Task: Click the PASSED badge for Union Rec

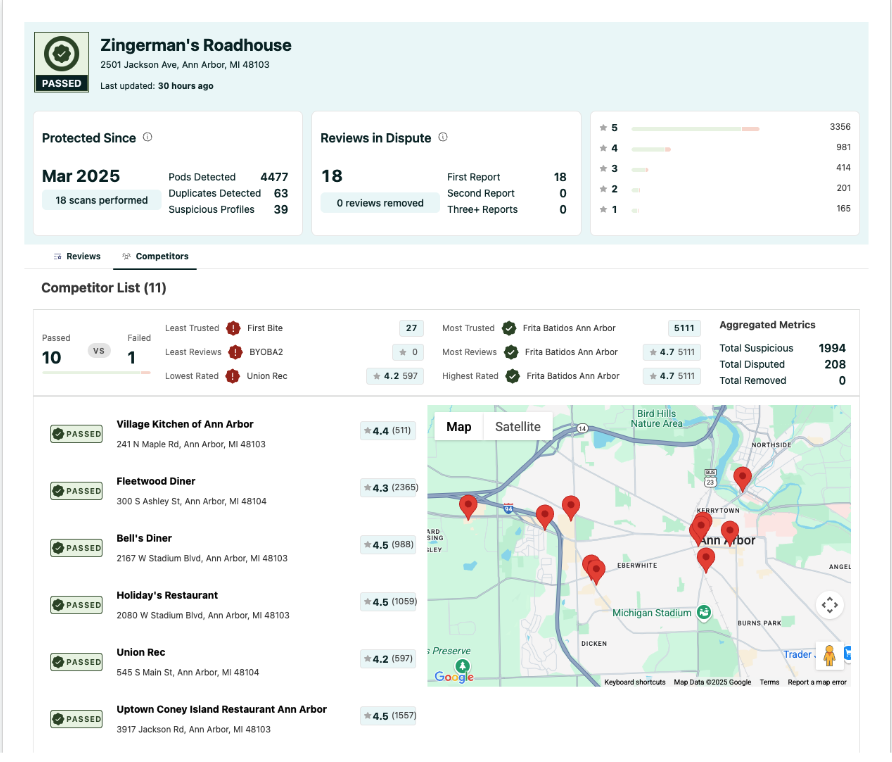Action: 77,662
